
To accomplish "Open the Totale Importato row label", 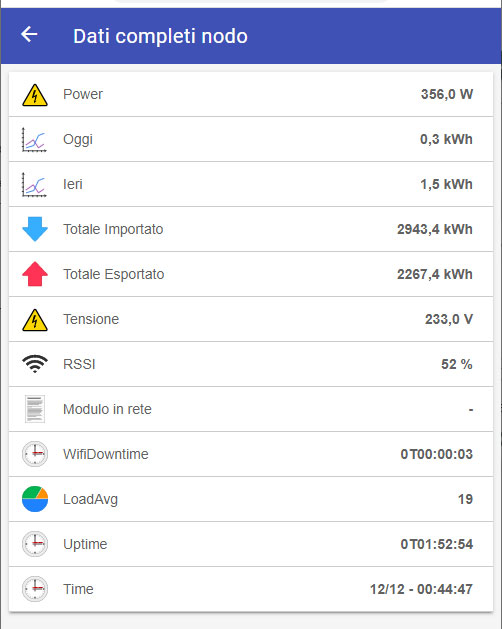I will pyautogui.click(x=113, y=229).
